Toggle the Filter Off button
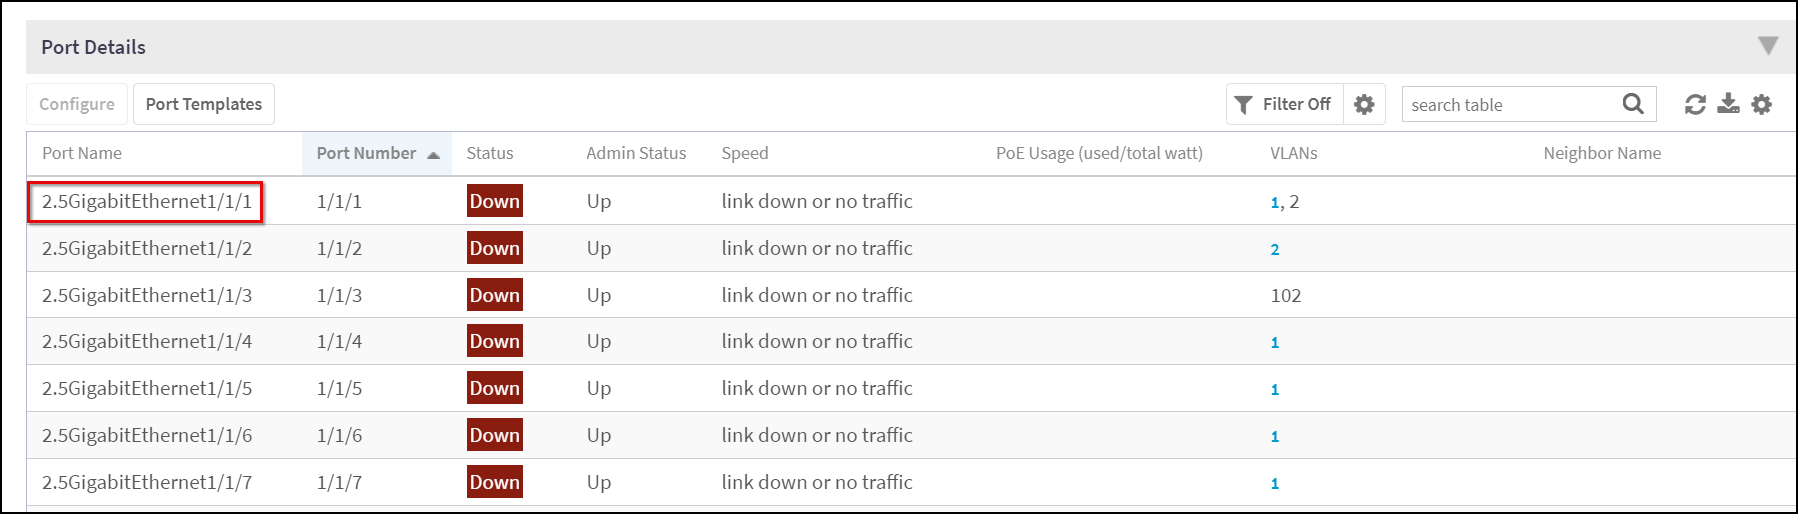The height and width of the screenshot is (514, 1798). (1285, 104)
